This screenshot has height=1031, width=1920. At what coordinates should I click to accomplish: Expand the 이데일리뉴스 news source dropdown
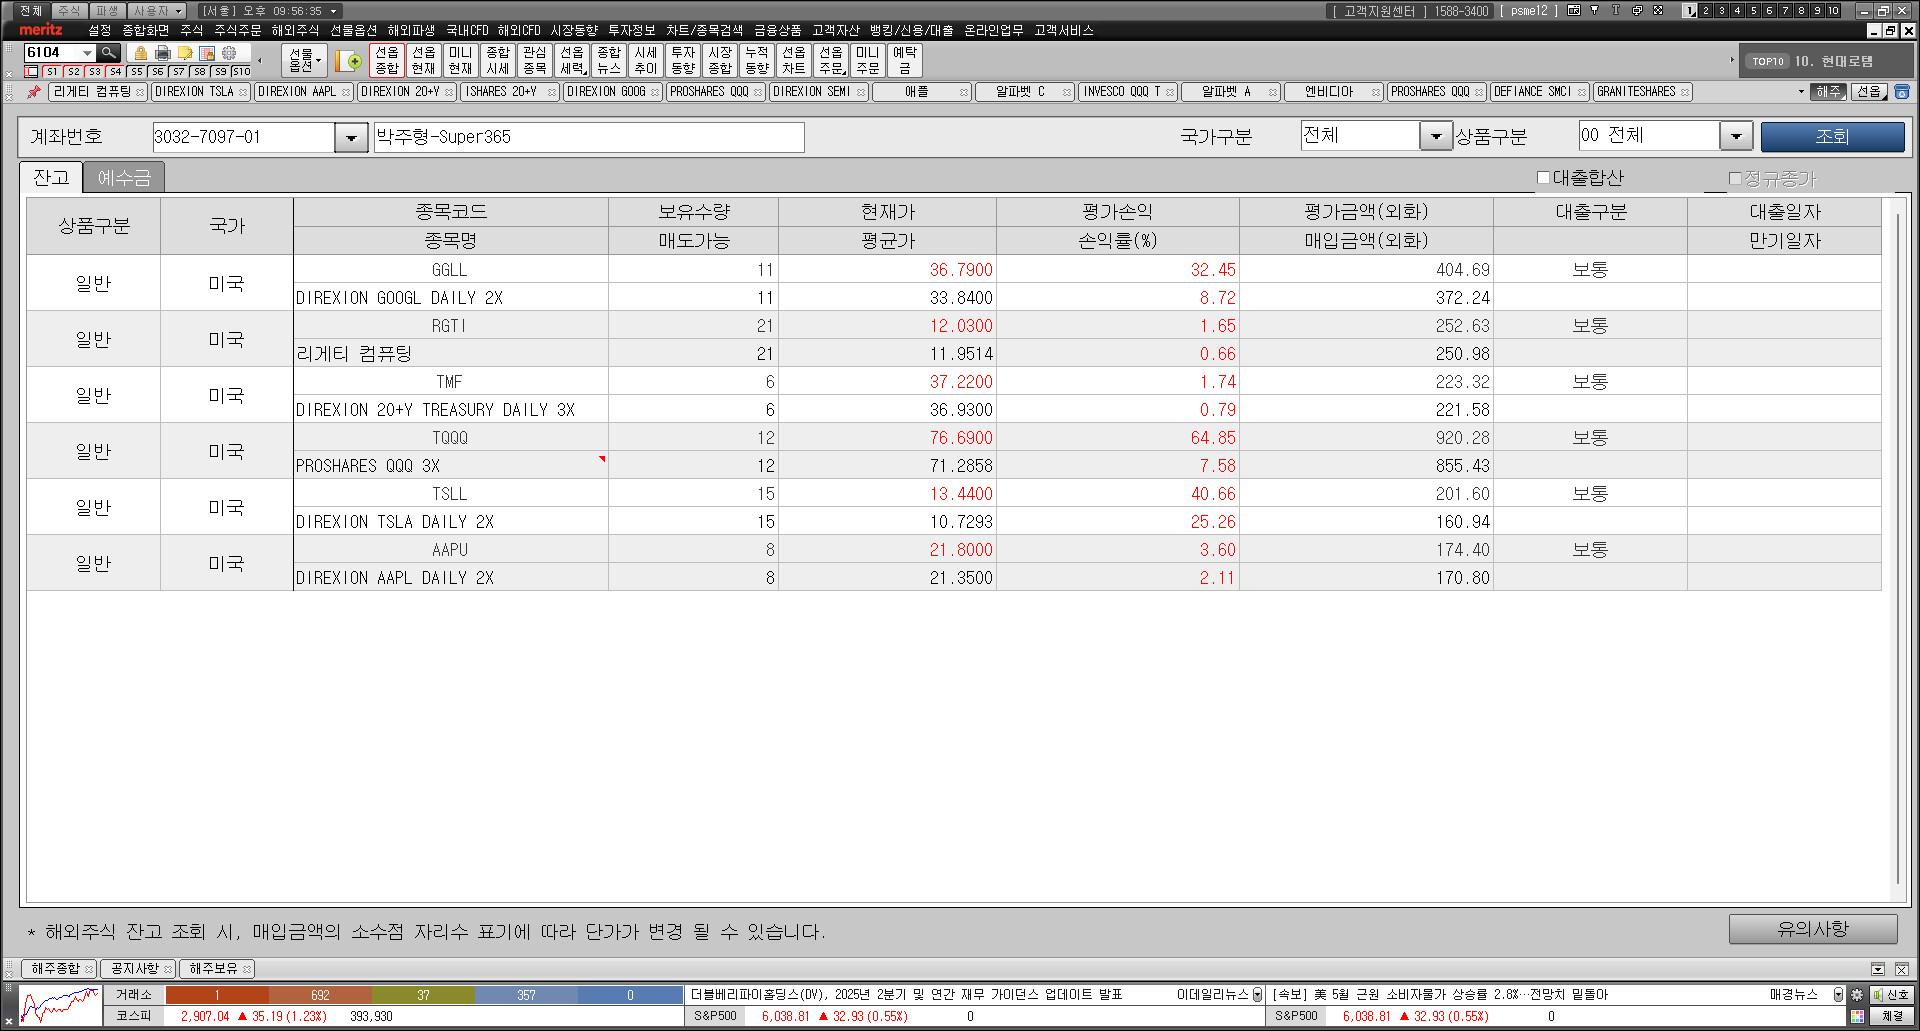point(1257,995)
